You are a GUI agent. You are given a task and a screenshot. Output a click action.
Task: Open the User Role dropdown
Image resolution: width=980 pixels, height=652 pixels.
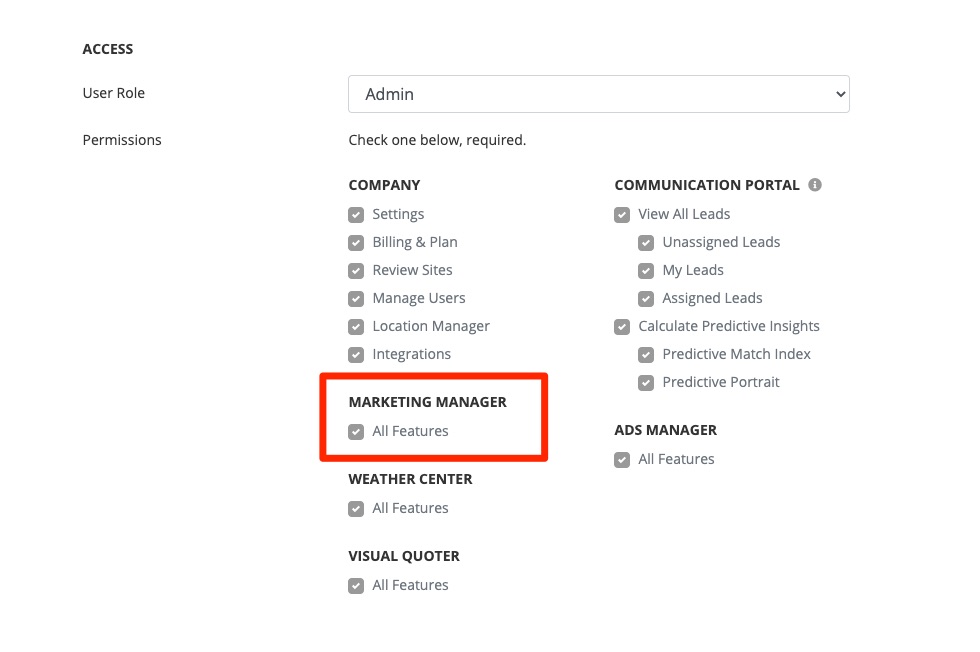(x=598, y=94)
